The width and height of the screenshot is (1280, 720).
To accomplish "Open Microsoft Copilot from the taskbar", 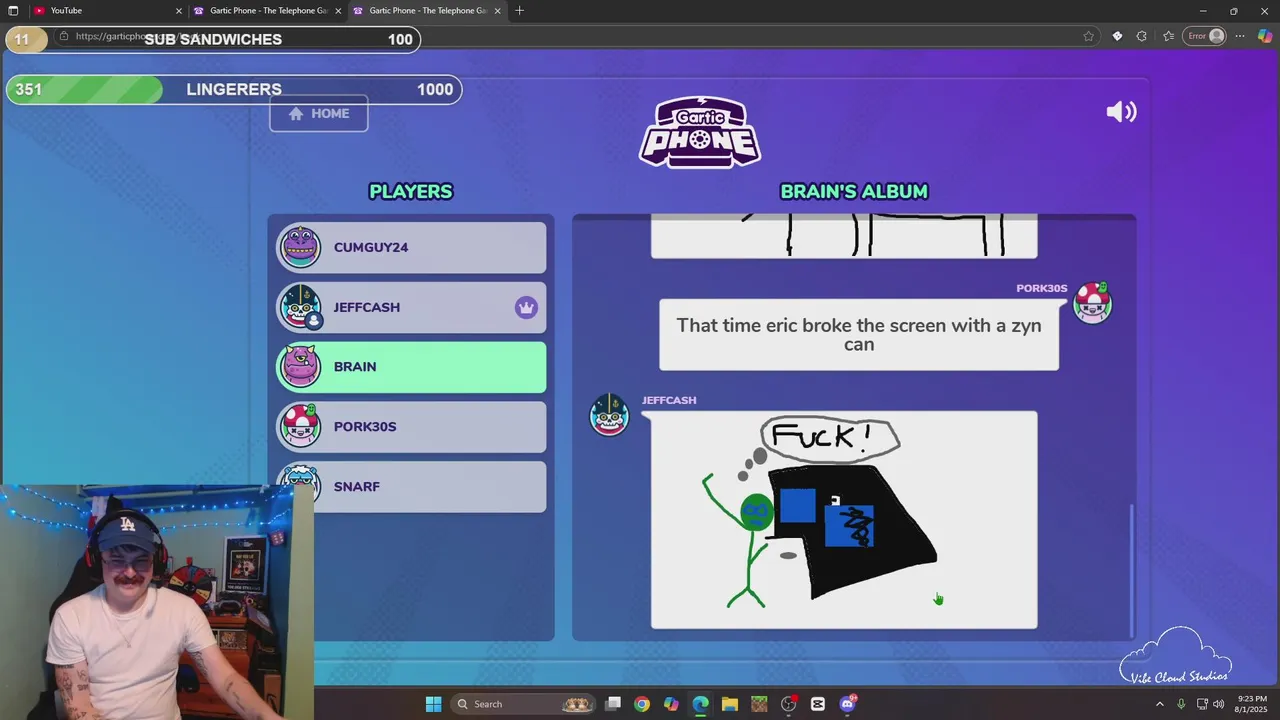I will (671, 704).
